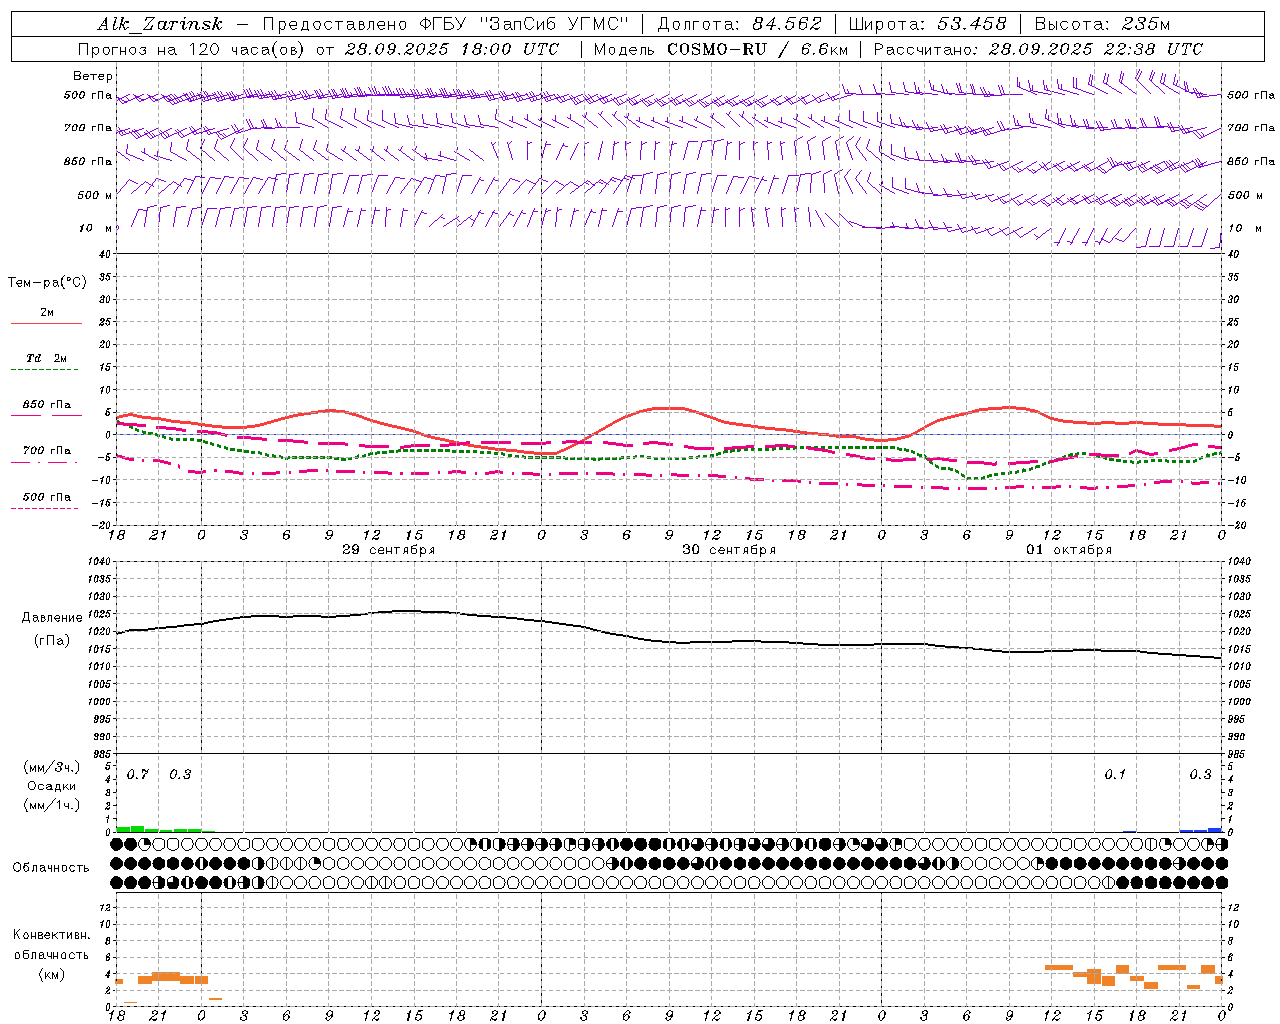
Task: Click the date label '30 сентября'
Action: [x=729, y=550]
